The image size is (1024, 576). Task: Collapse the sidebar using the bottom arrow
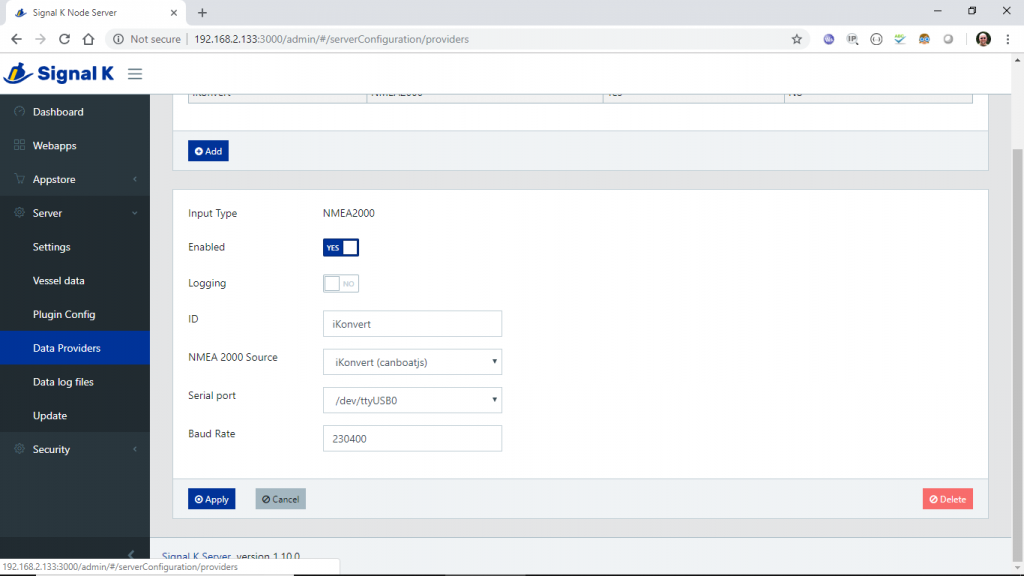130,555
